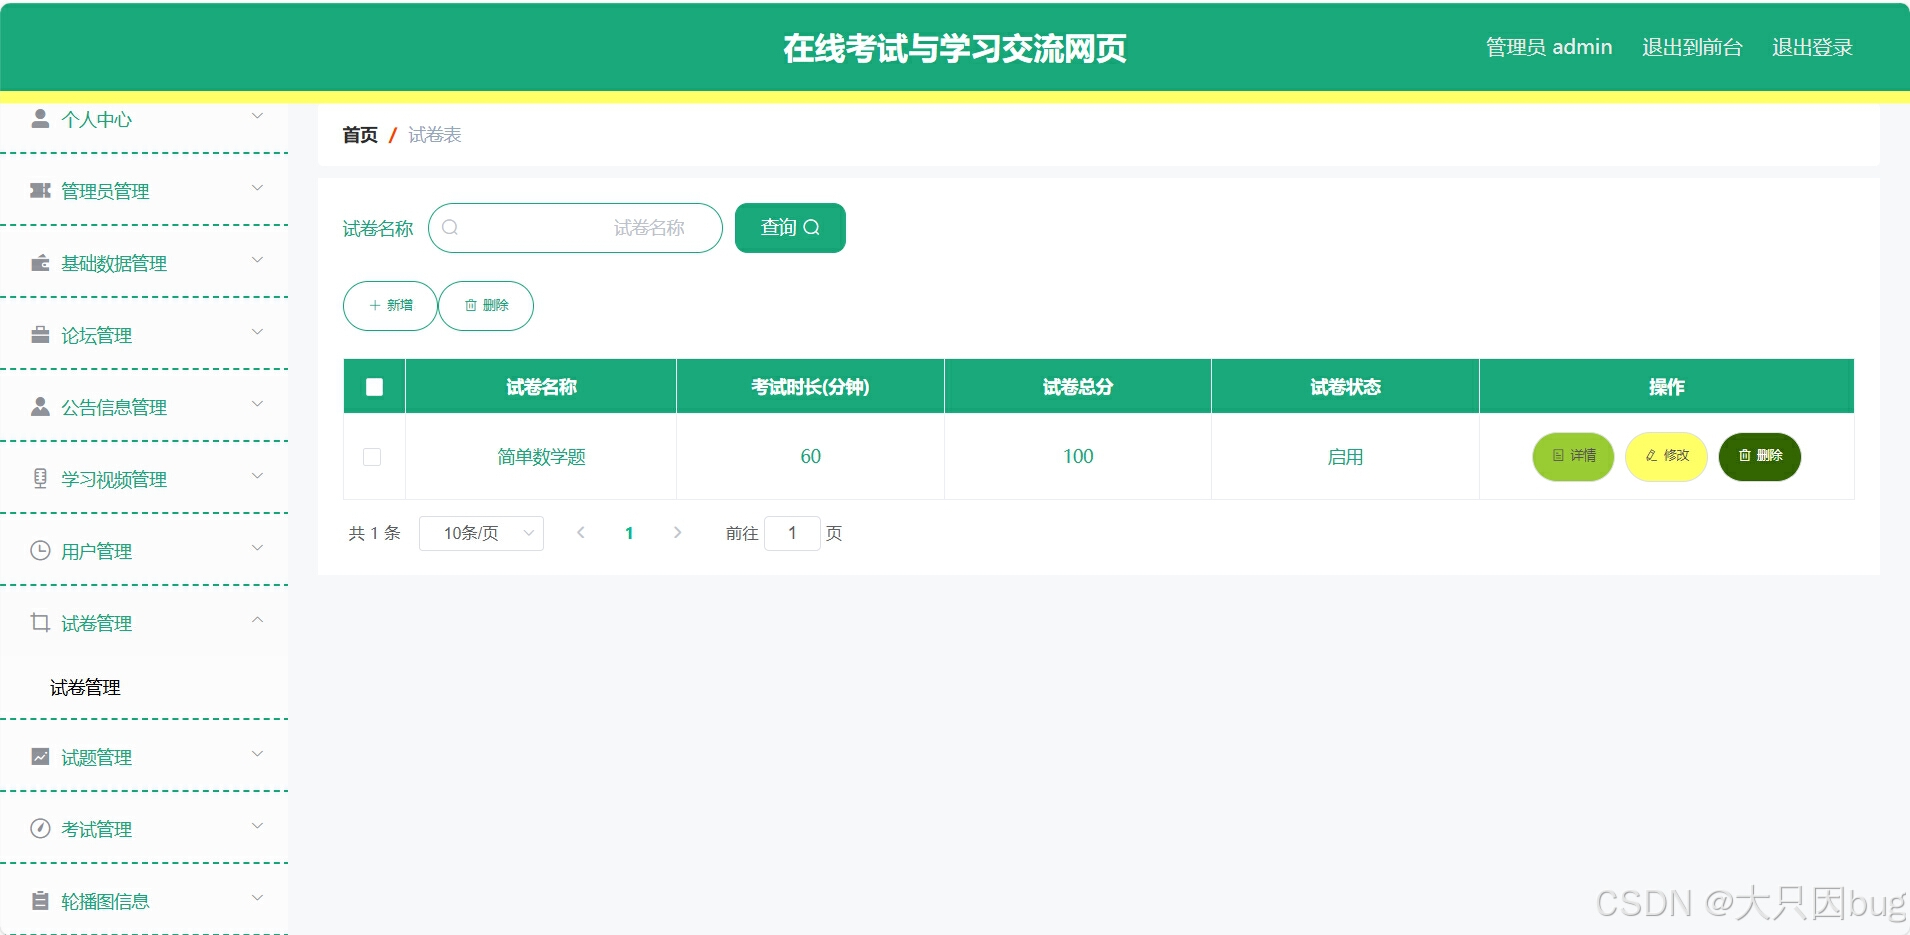Expand 基础数据管理 menu chevron
This screenshot has height=935, width=1910.
[x=257, y=261]
